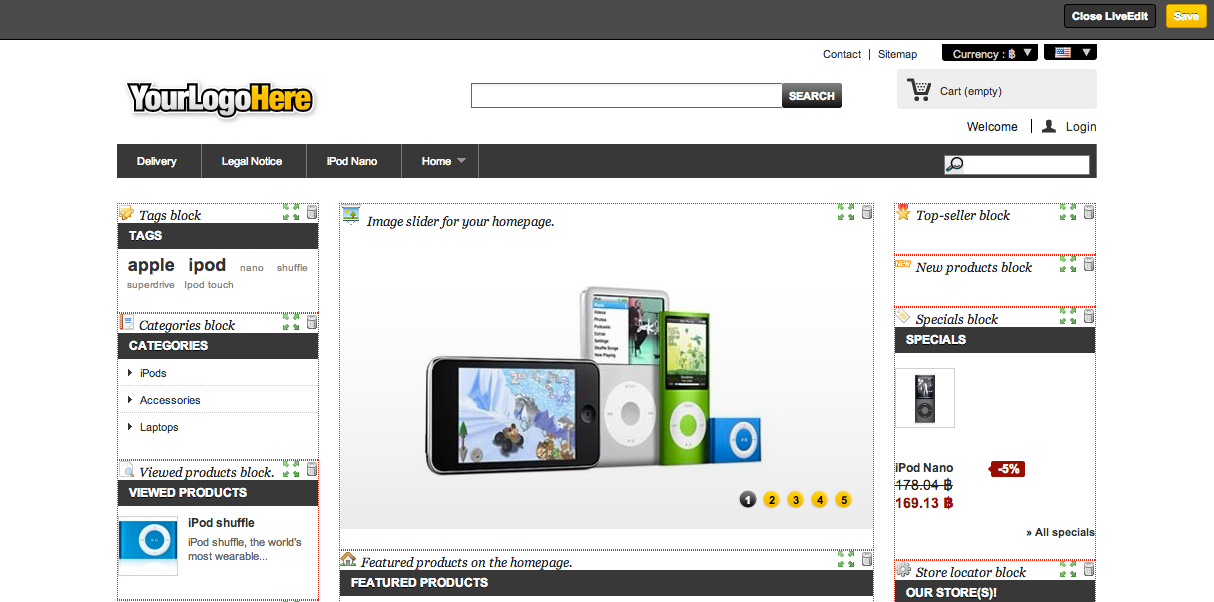Focus the search field in the menu bar

1017,165
